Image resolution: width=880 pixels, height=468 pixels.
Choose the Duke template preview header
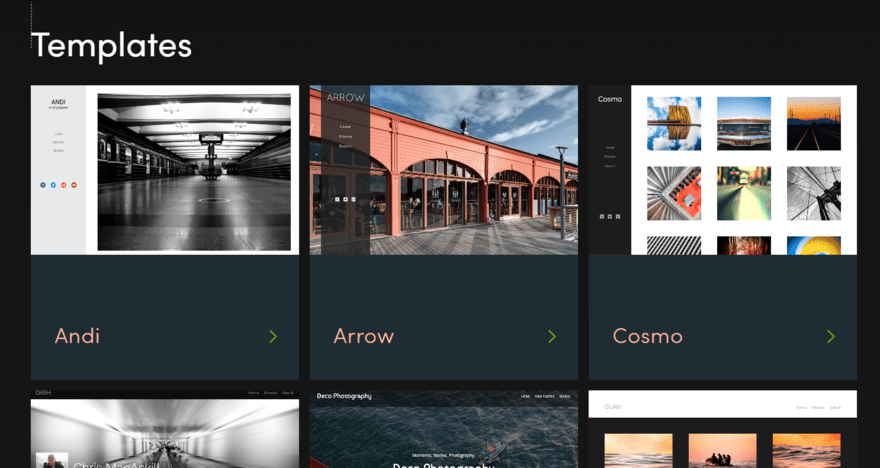tap(722, 406)
